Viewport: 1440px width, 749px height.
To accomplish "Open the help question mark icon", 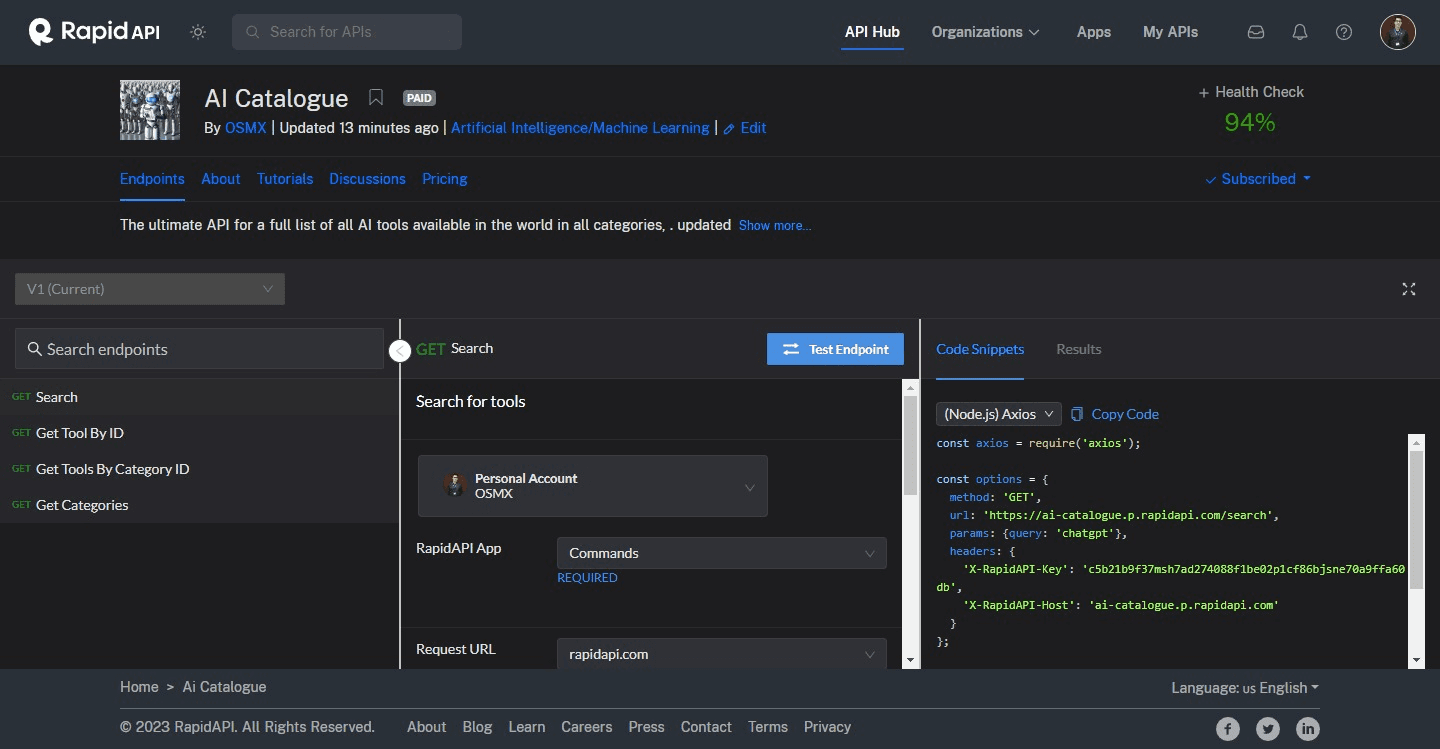I will [x=1344, y=32].
